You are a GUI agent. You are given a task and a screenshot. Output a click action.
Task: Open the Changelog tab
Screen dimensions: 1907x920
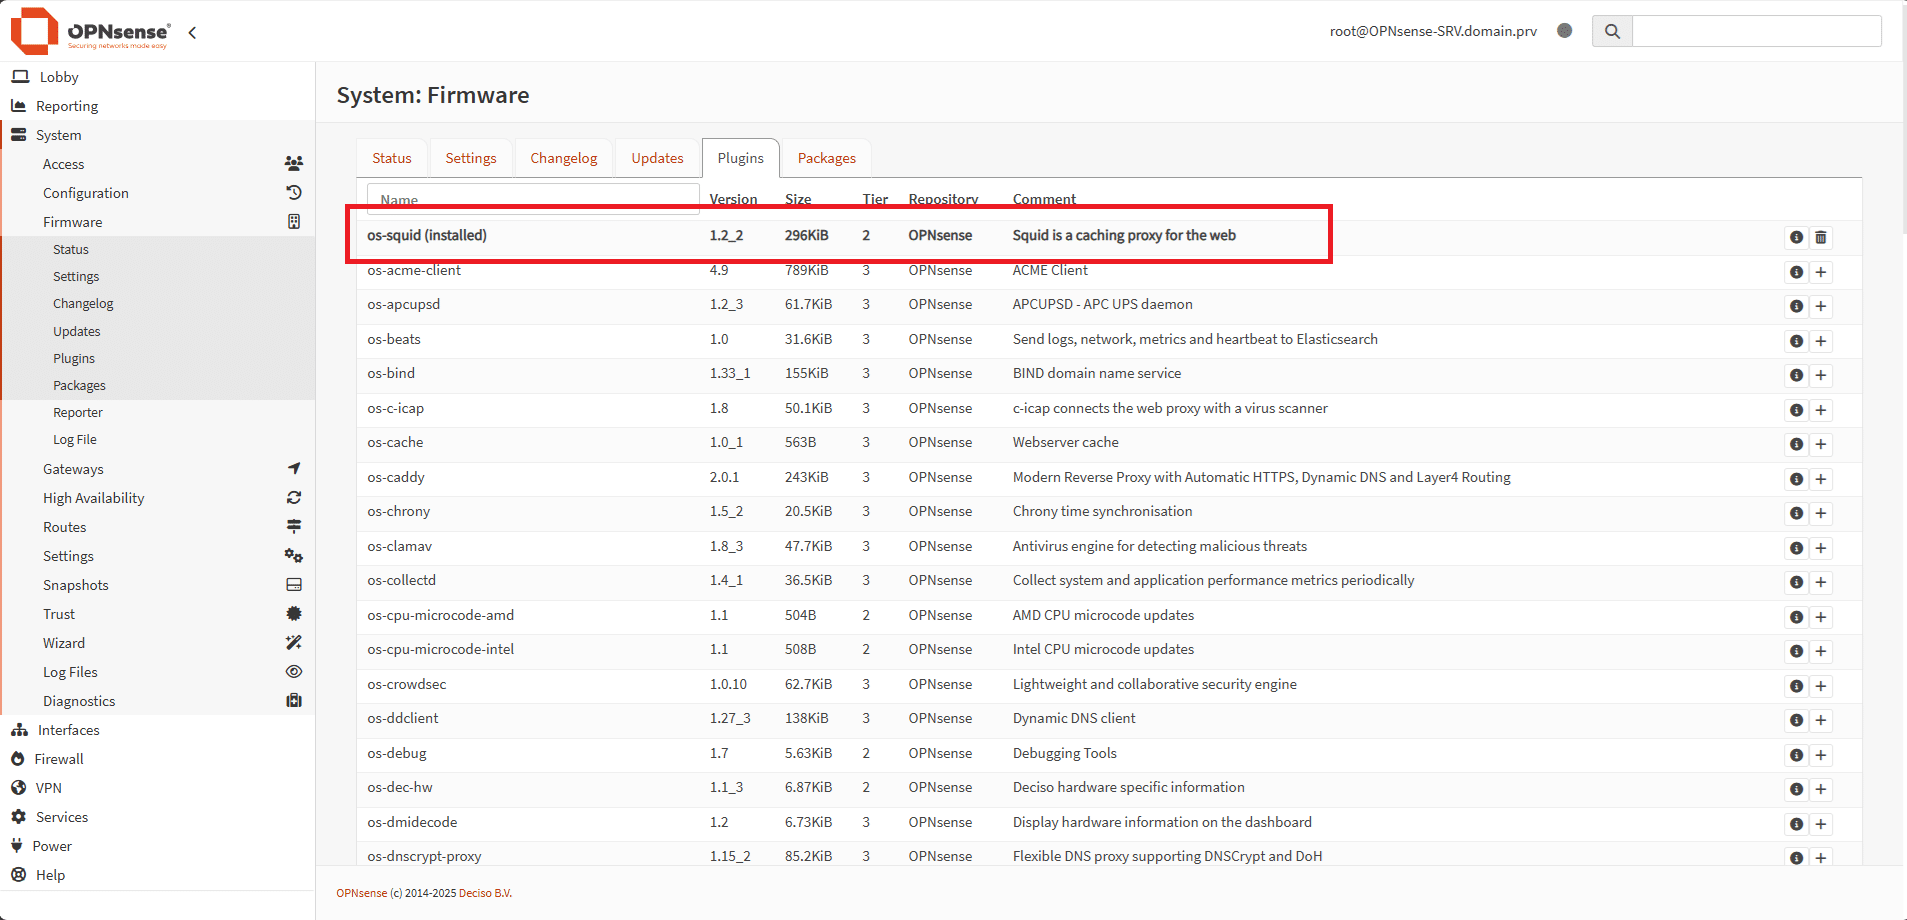(x=564, y=158)
